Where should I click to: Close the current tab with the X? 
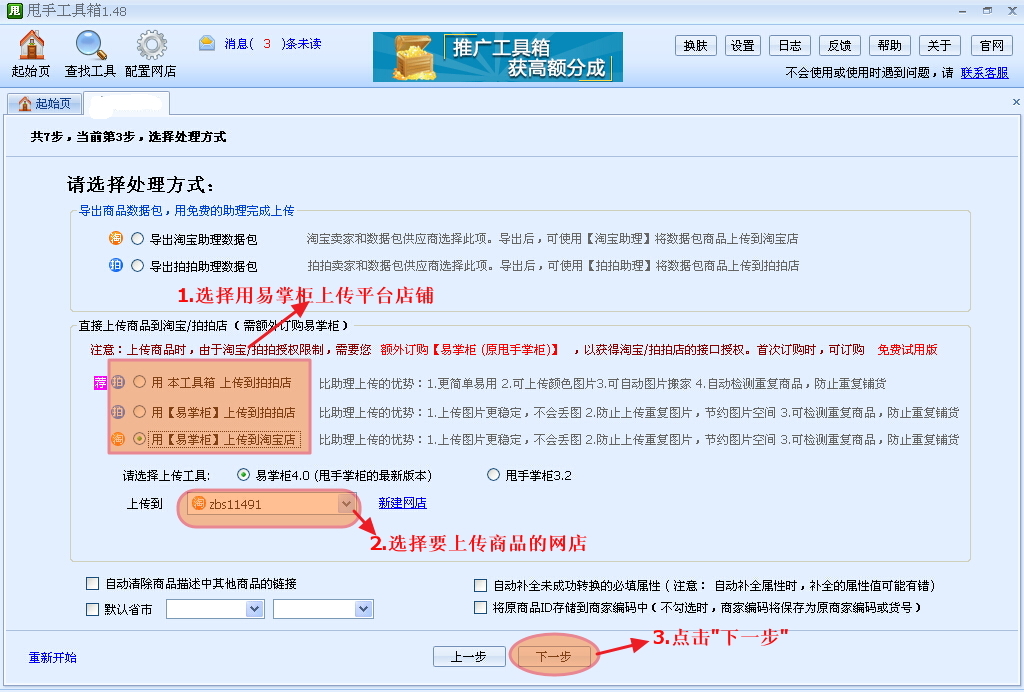tap(1016, 102)
